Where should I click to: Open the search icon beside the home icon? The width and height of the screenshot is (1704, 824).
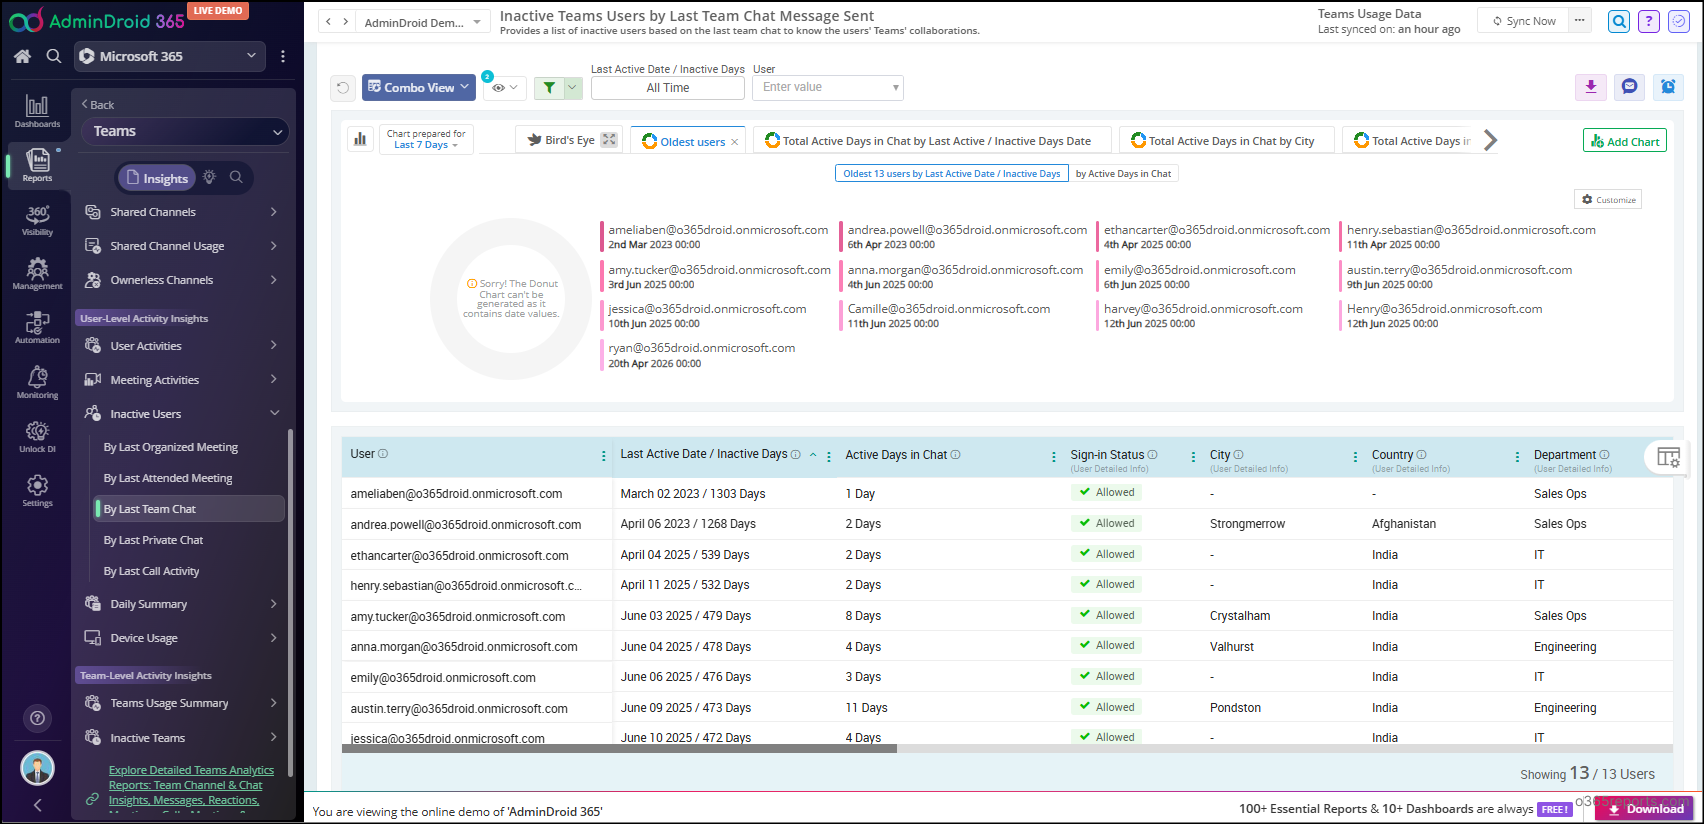coord(54,57)
